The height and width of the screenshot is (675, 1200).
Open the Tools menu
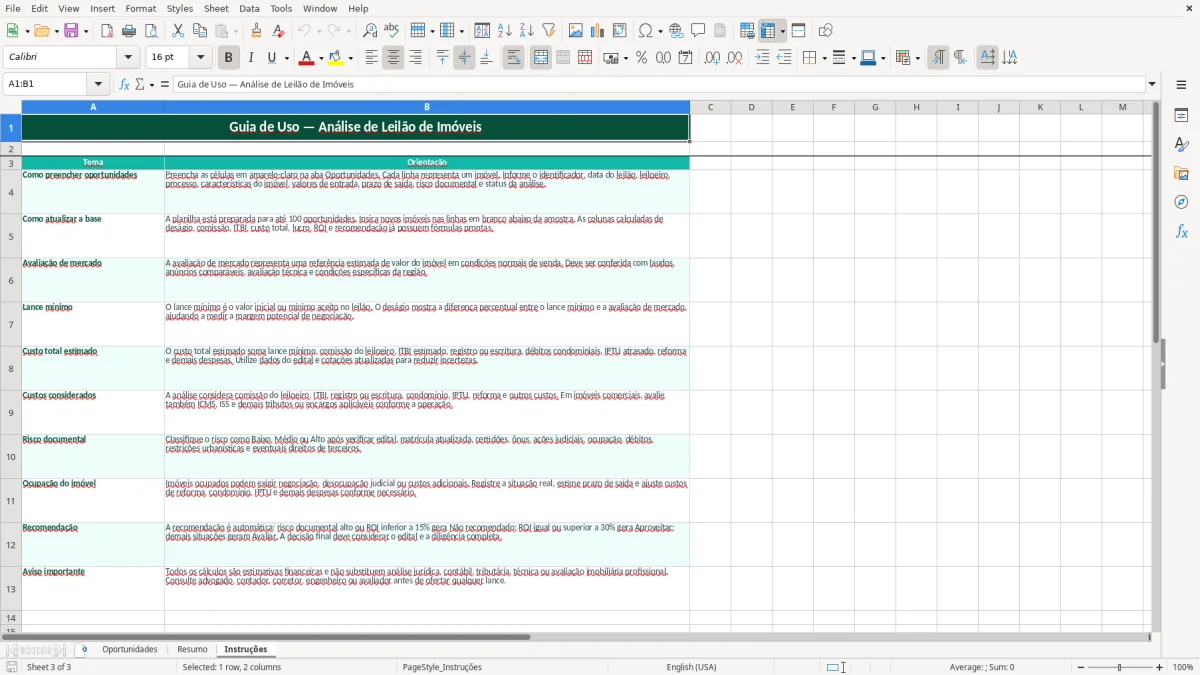pyautogui.click(x=281, y=8)
